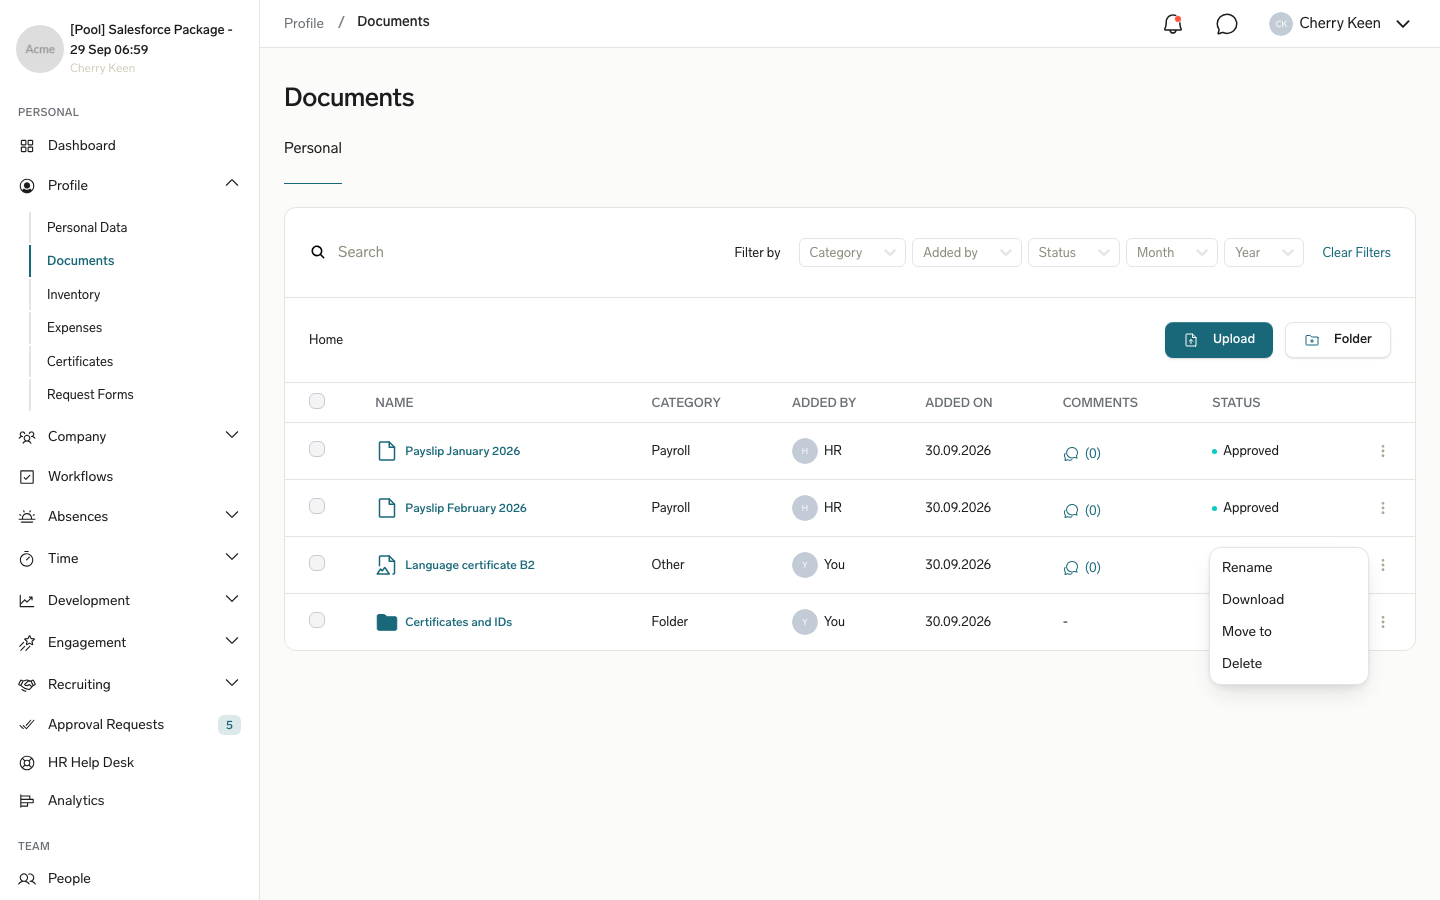Screen dimensions: 1440x900
Task: Tick the checkbox for Payslip January 2026
Action: point(317,449)
